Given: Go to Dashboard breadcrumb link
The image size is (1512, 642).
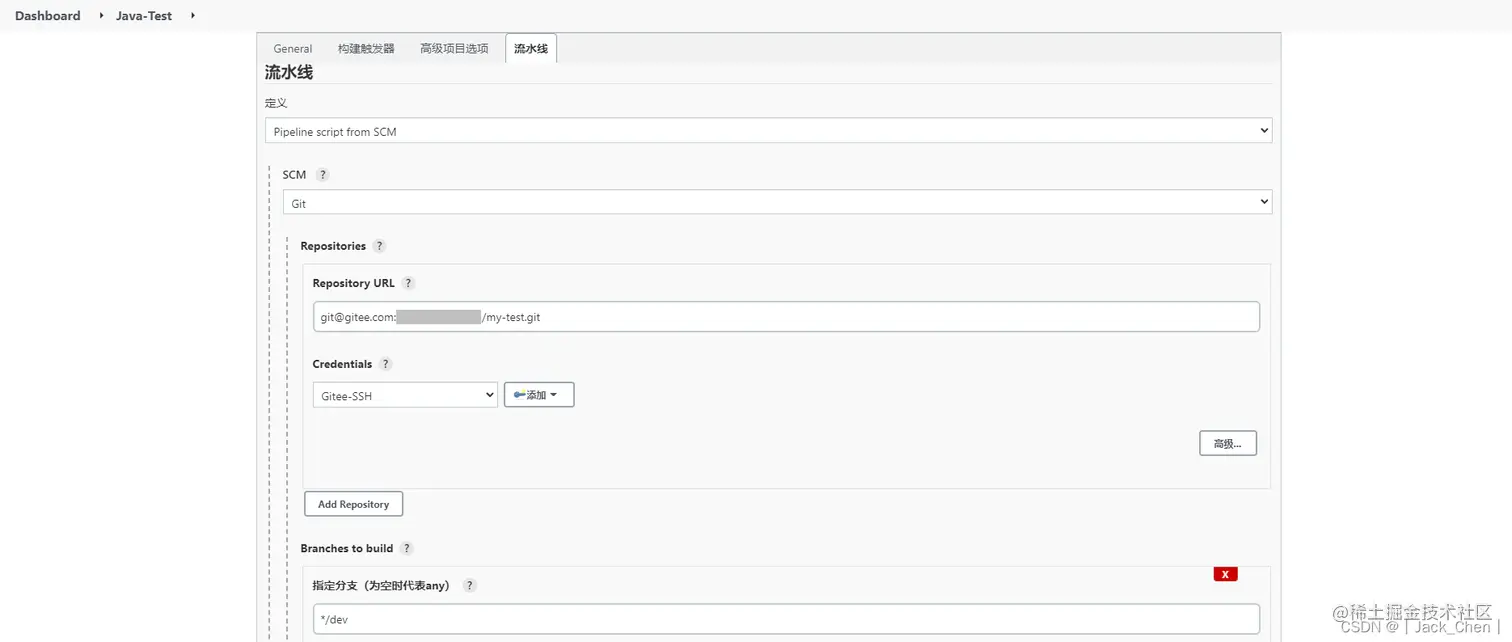Looking at the screenshot, I should point(48,16).
